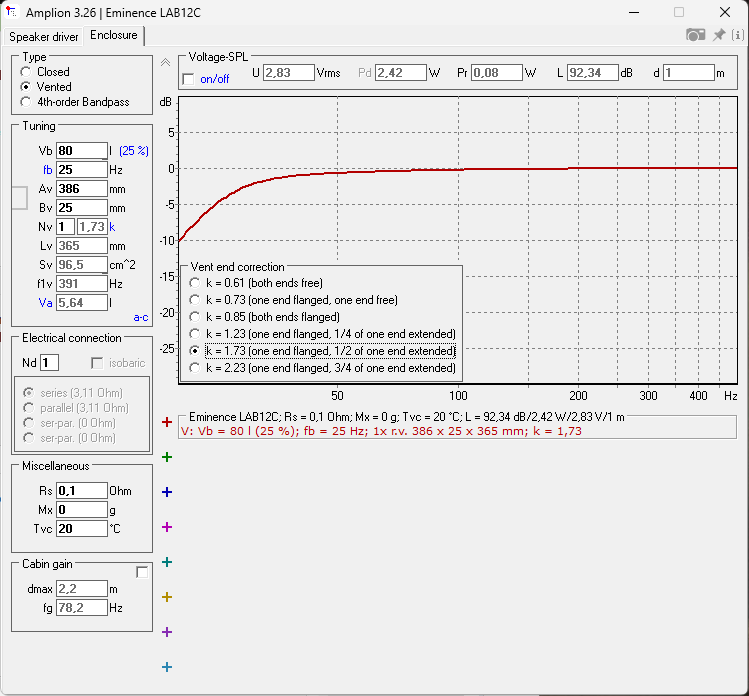The image size is (749, 696).
Task: Choose k = 0.73 one end flanged, one free
Action: pos(293,300)
